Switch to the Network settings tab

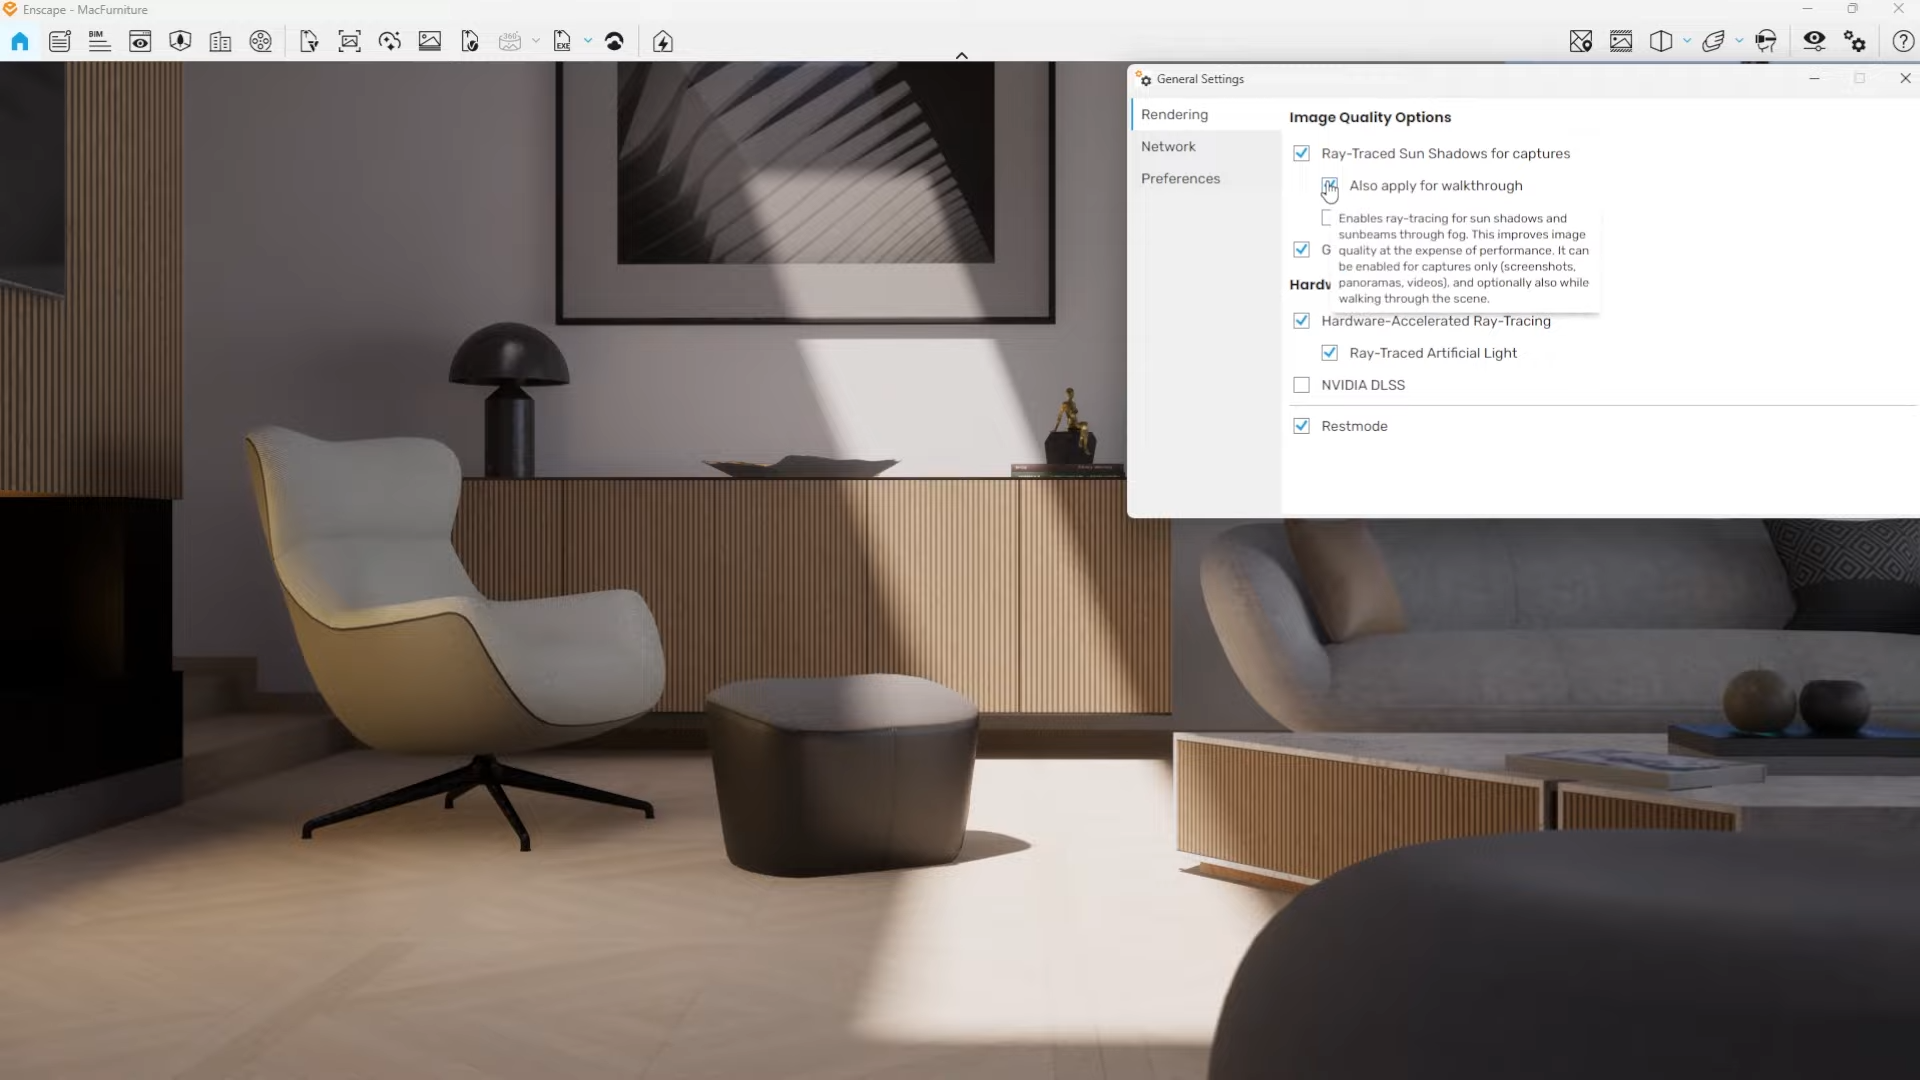(1168, 147)
